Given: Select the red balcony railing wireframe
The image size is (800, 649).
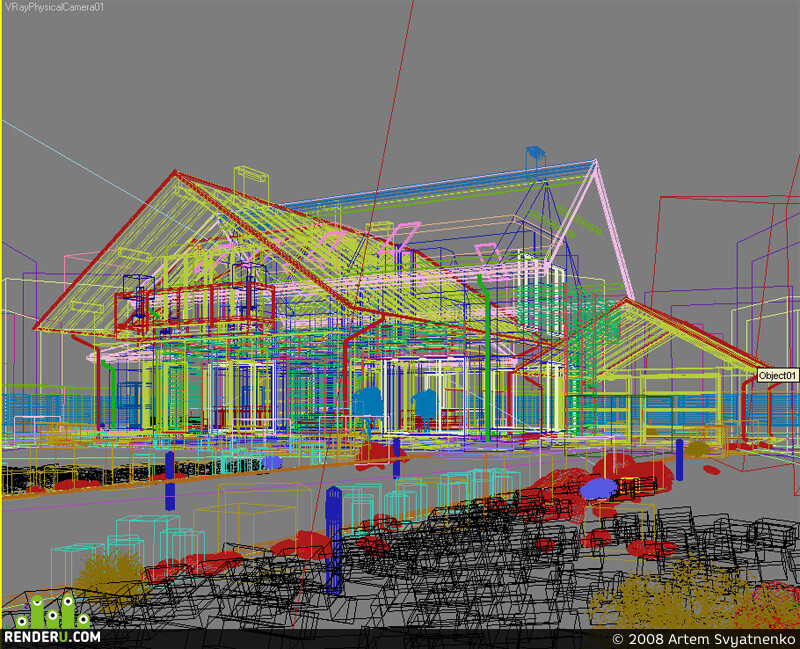Looking at the screenshot, I should point(194,309).
